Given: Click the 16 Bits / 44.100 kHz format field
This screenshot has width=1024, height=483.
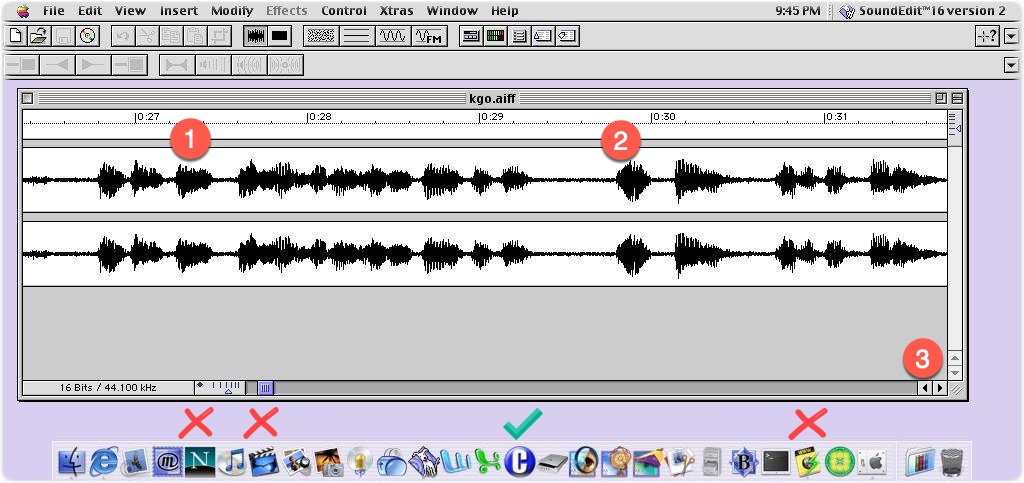Looking at the screenshot, I should (108, 388).
